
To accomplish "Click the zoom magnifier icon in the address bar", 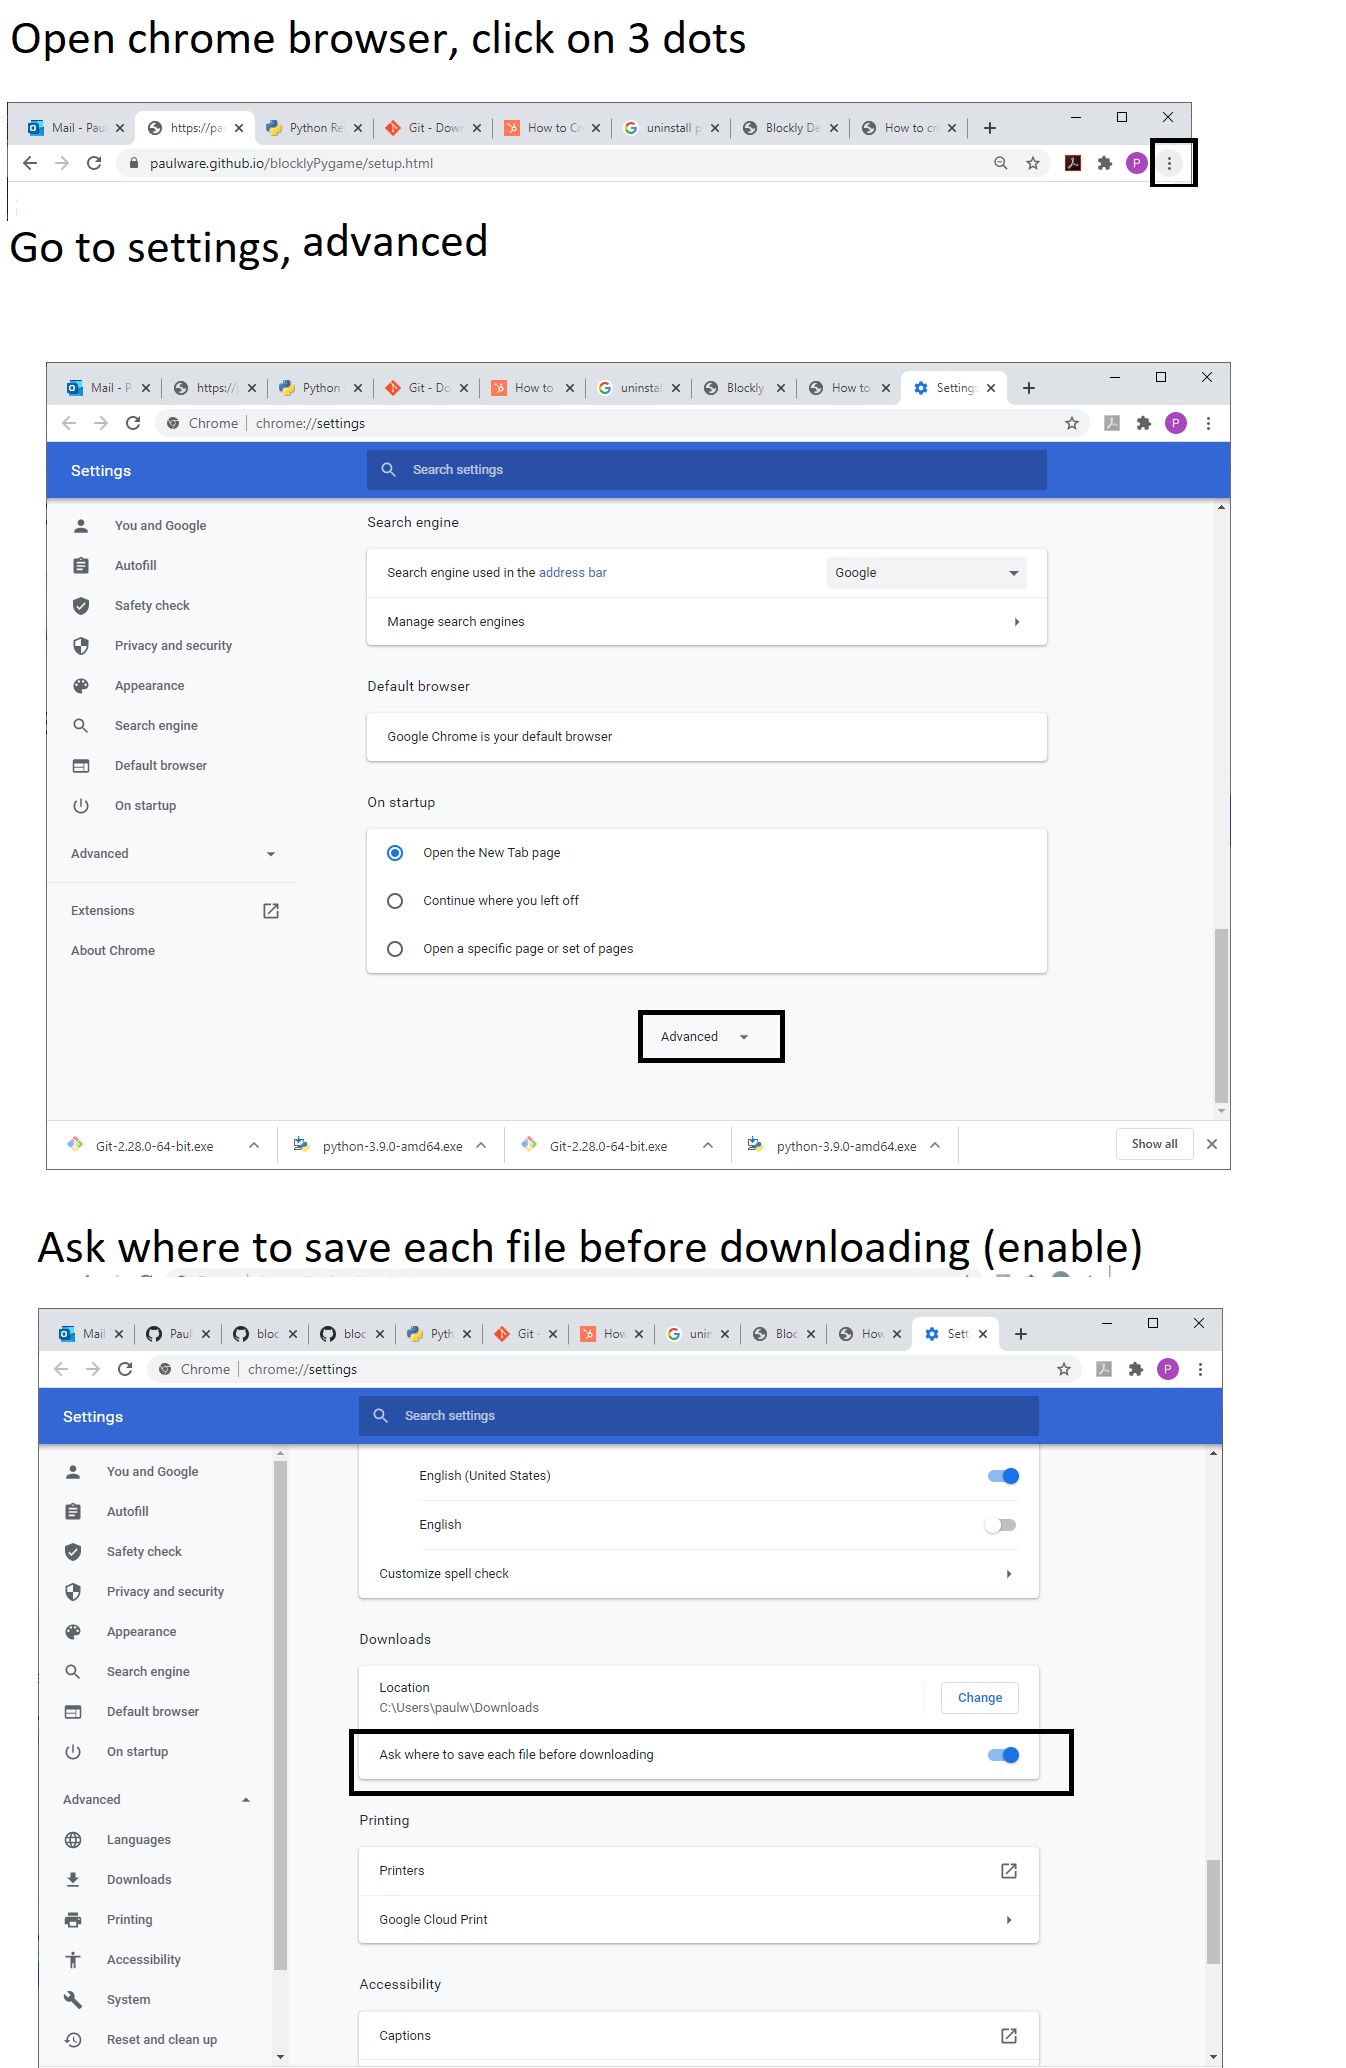I will click(1000, 163).
